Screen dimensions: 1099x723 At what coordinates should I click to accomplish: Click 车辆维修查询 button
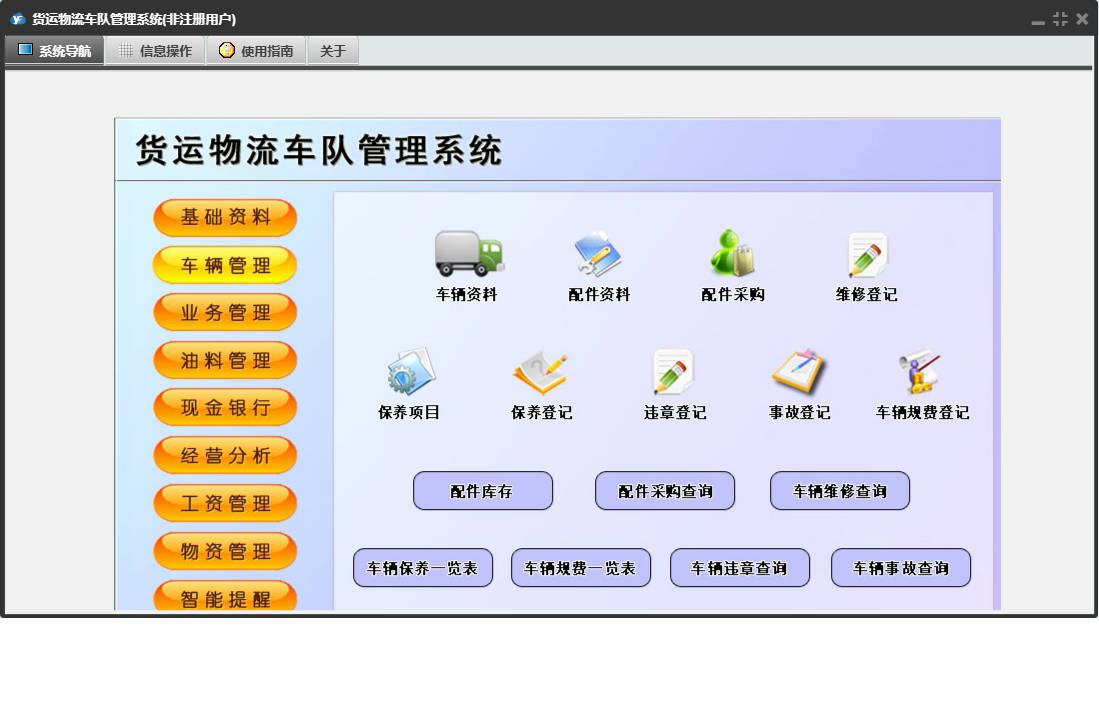click(x=840, y=490)
